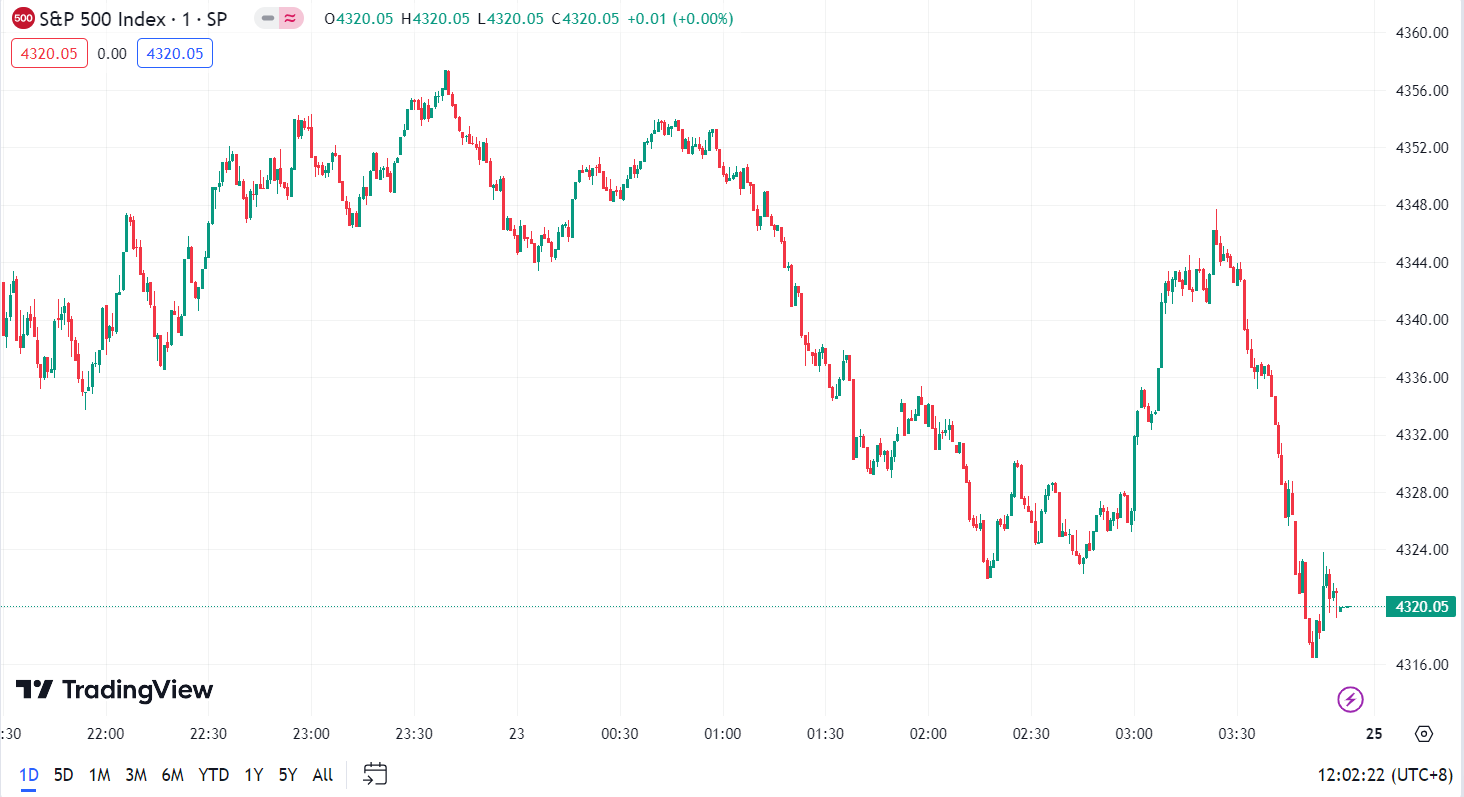The image size is (1464, 797).
Task: Switch to the 5D range
Action: point(64,774)
